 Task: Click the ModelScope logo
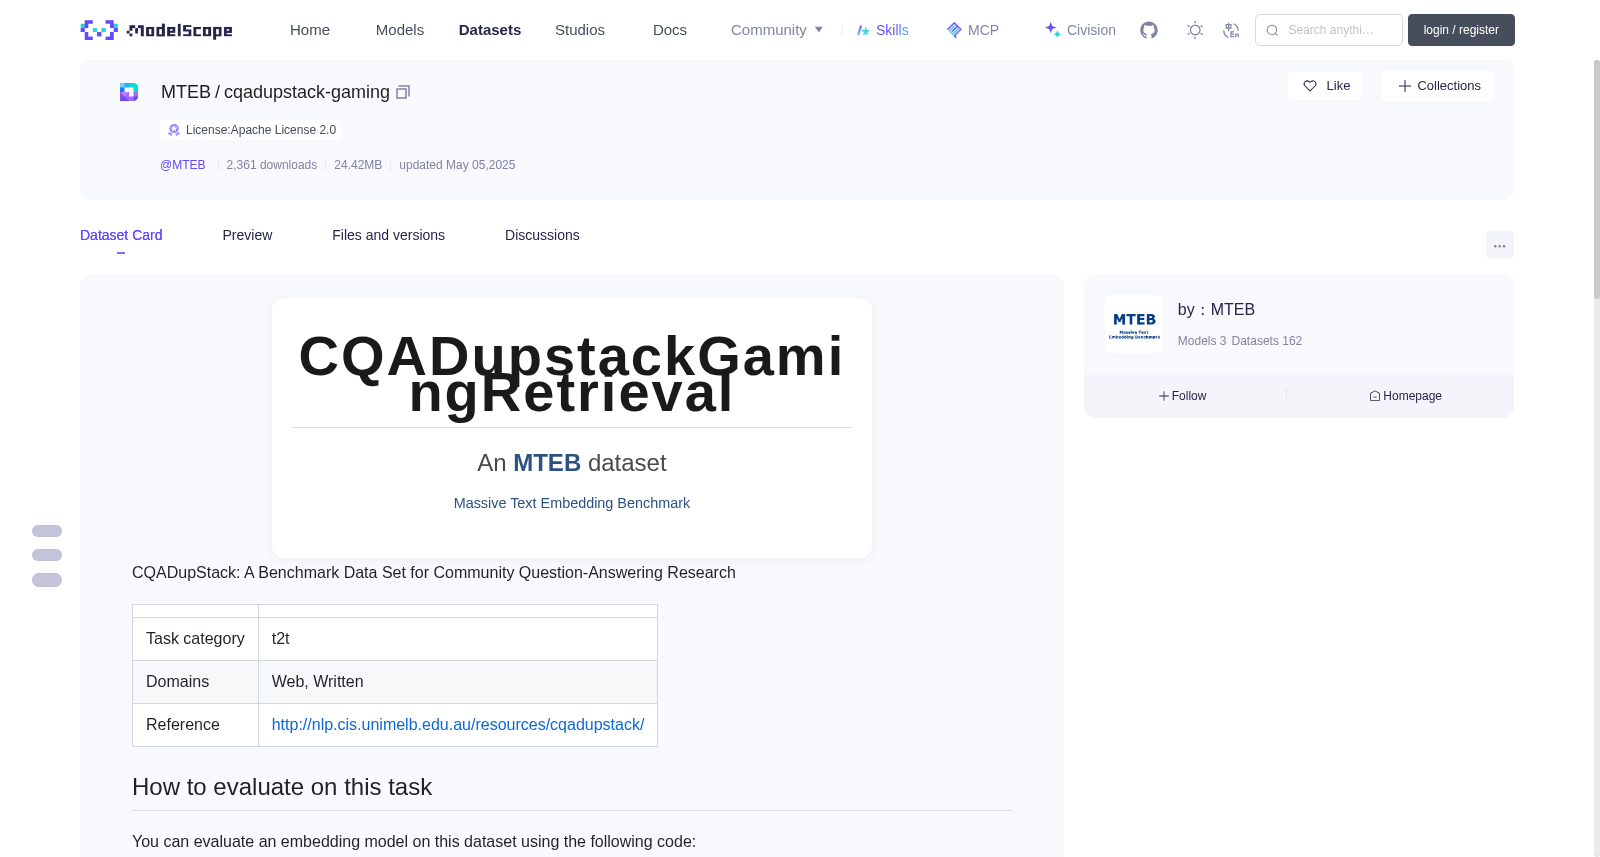click(156, 30)
